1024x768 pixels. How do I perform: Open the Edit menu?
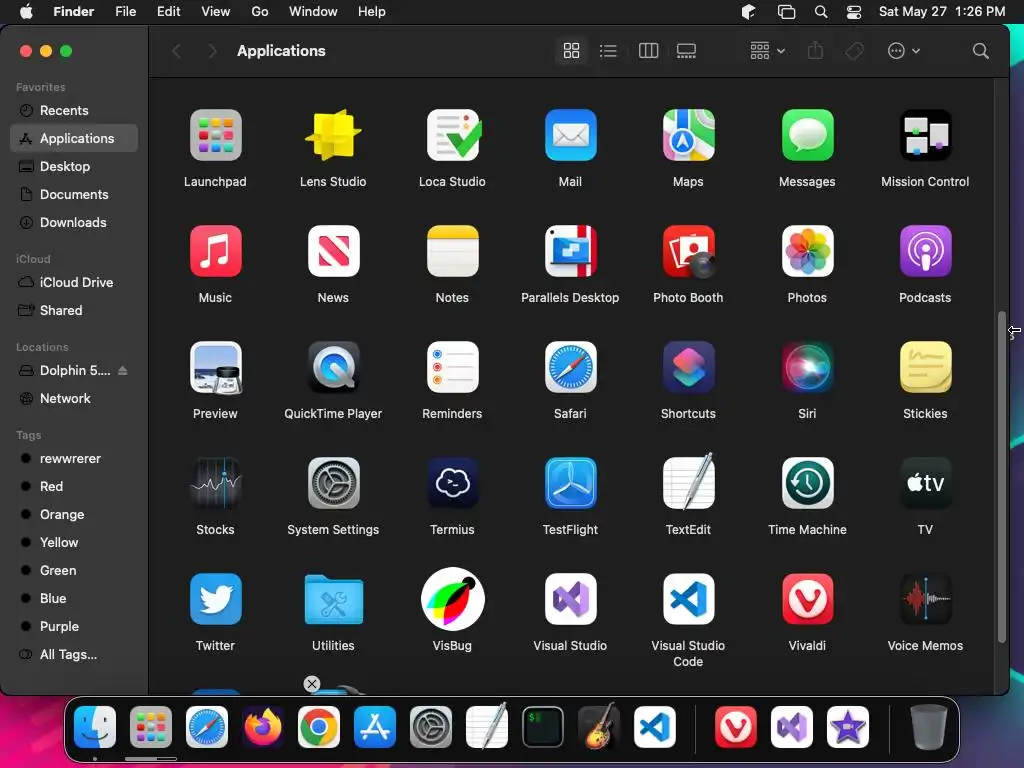pos(168,12)
